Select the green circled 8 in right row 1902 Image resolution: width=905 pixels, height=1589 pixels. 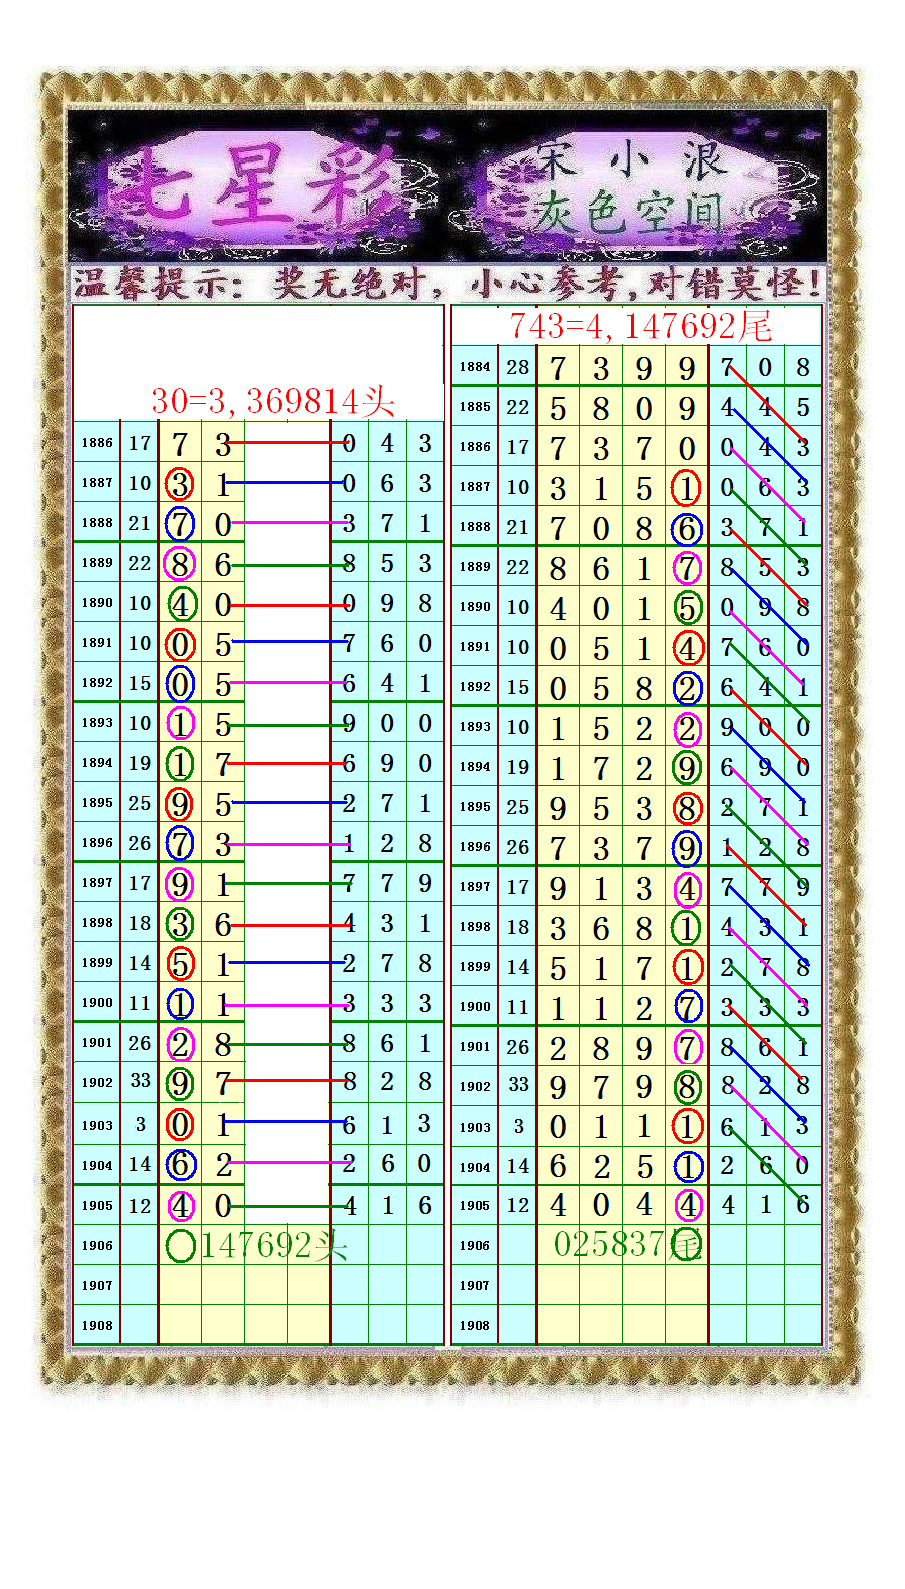686,1086
